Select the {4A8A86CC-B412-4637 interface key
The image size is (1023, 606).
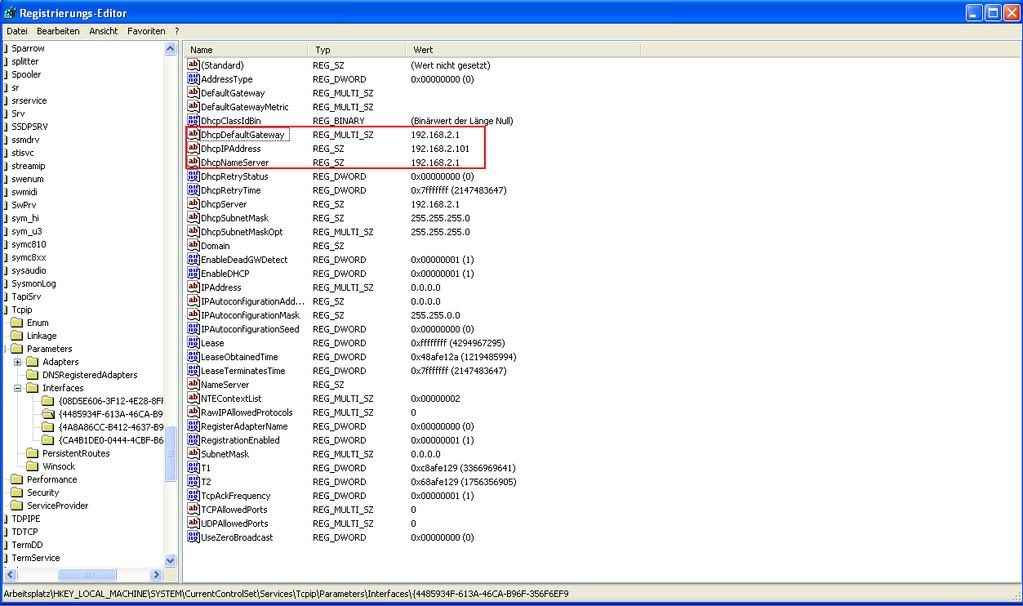(x=111, y=427)
